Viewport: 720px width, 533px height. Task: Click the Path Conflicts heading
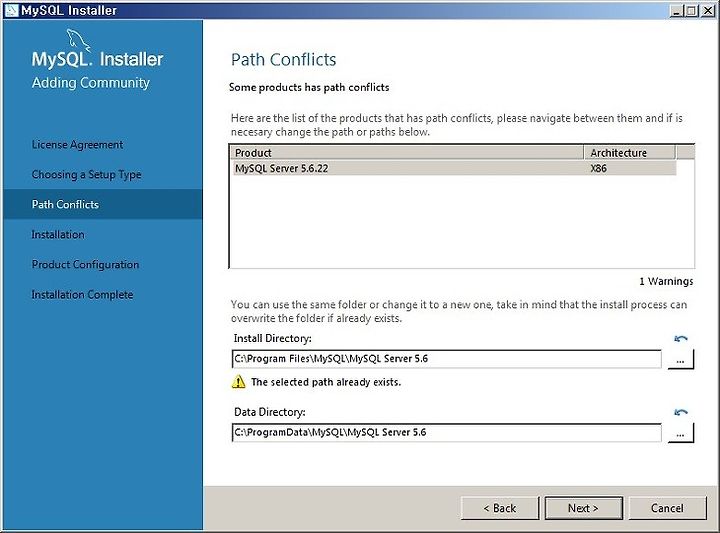(x=283, y=60)
